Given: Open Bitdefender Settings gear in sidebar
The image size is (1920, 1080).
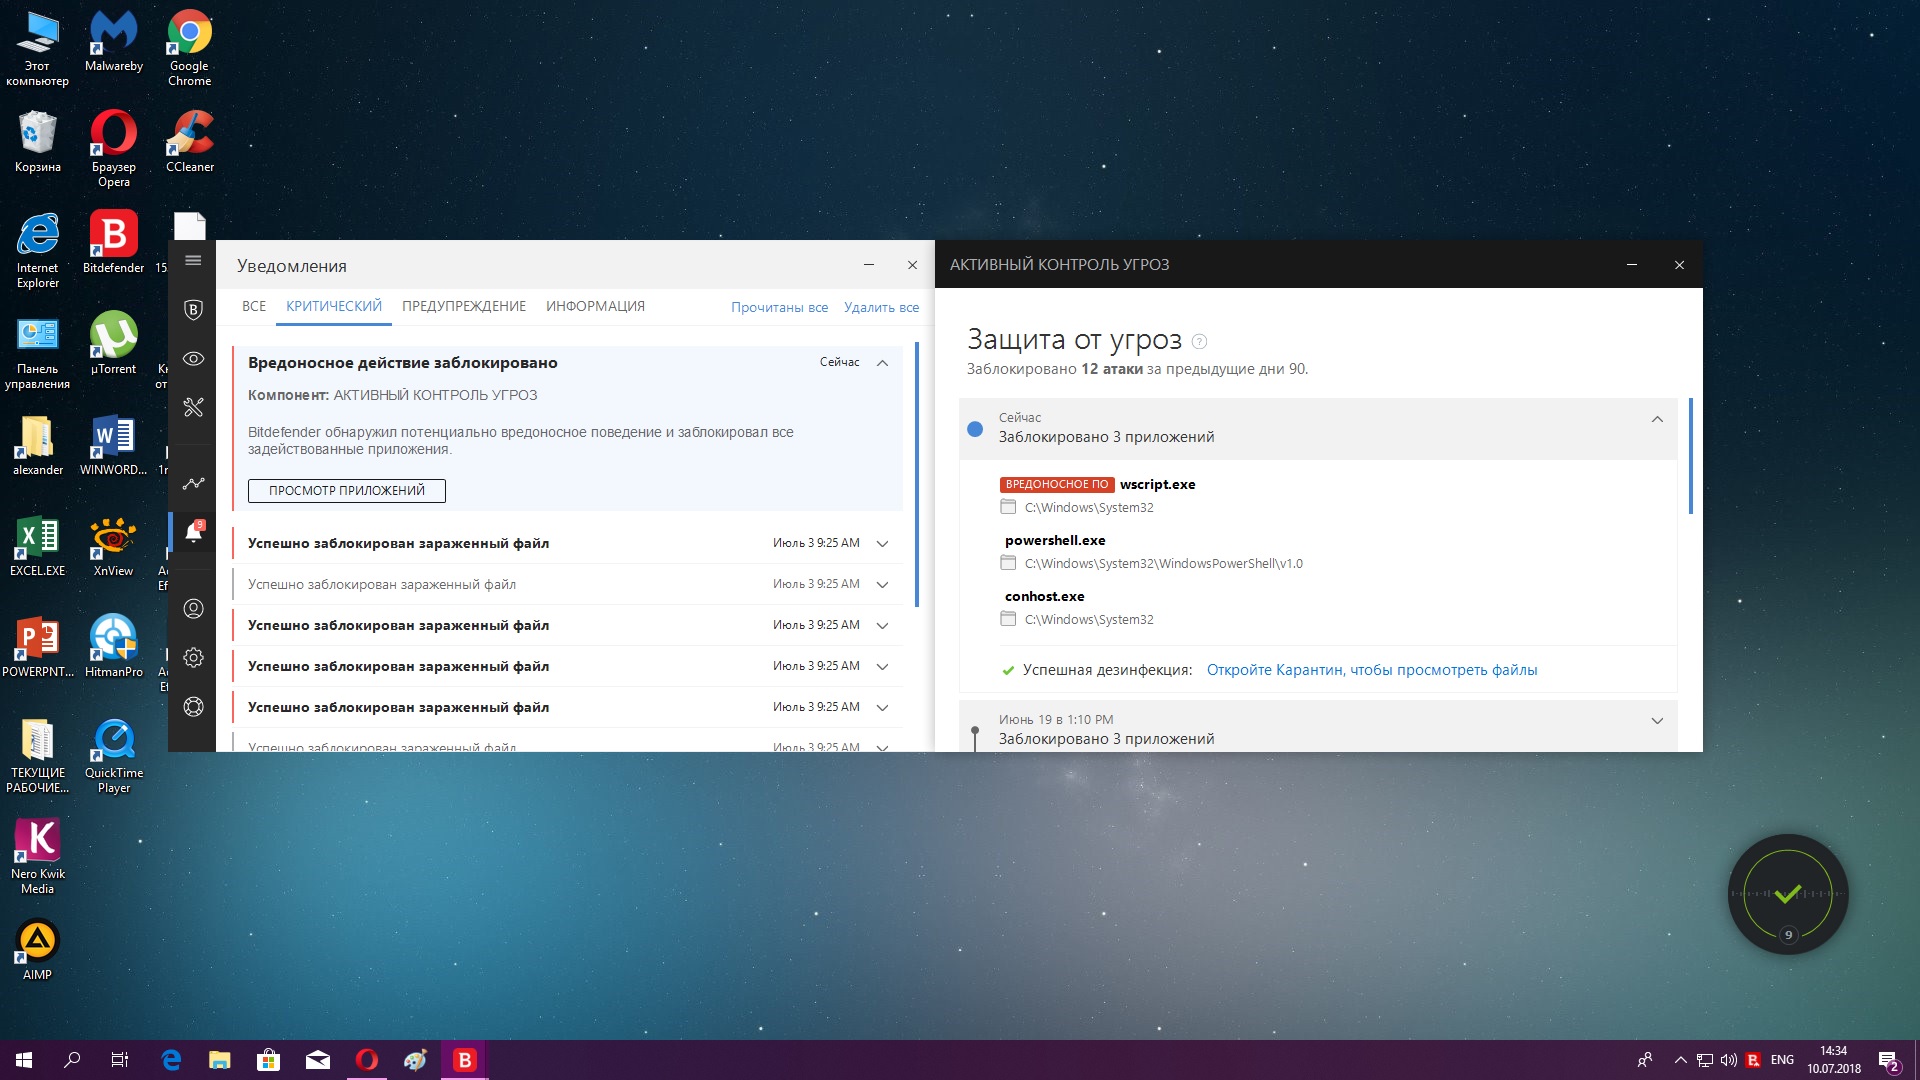Looking at the screenshot, I should pos(193,658).
